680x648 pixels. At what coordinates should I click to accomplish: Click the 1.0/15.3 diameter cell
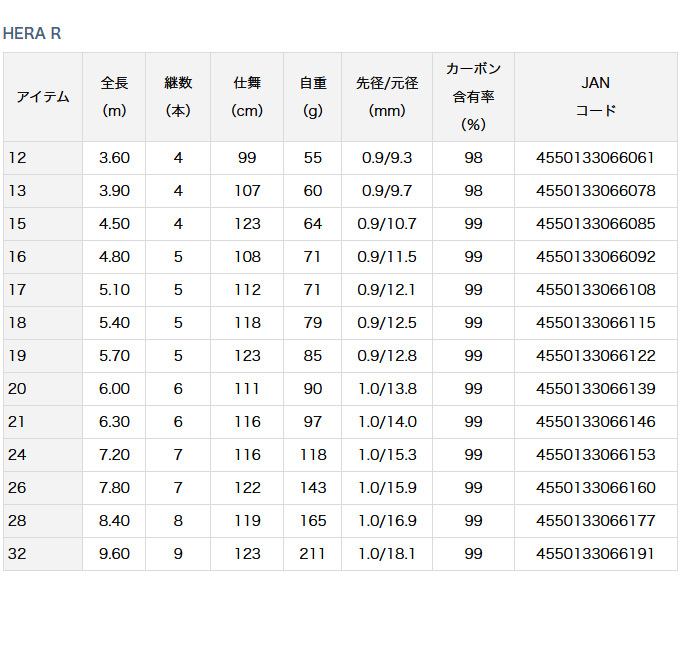point(388,455)
